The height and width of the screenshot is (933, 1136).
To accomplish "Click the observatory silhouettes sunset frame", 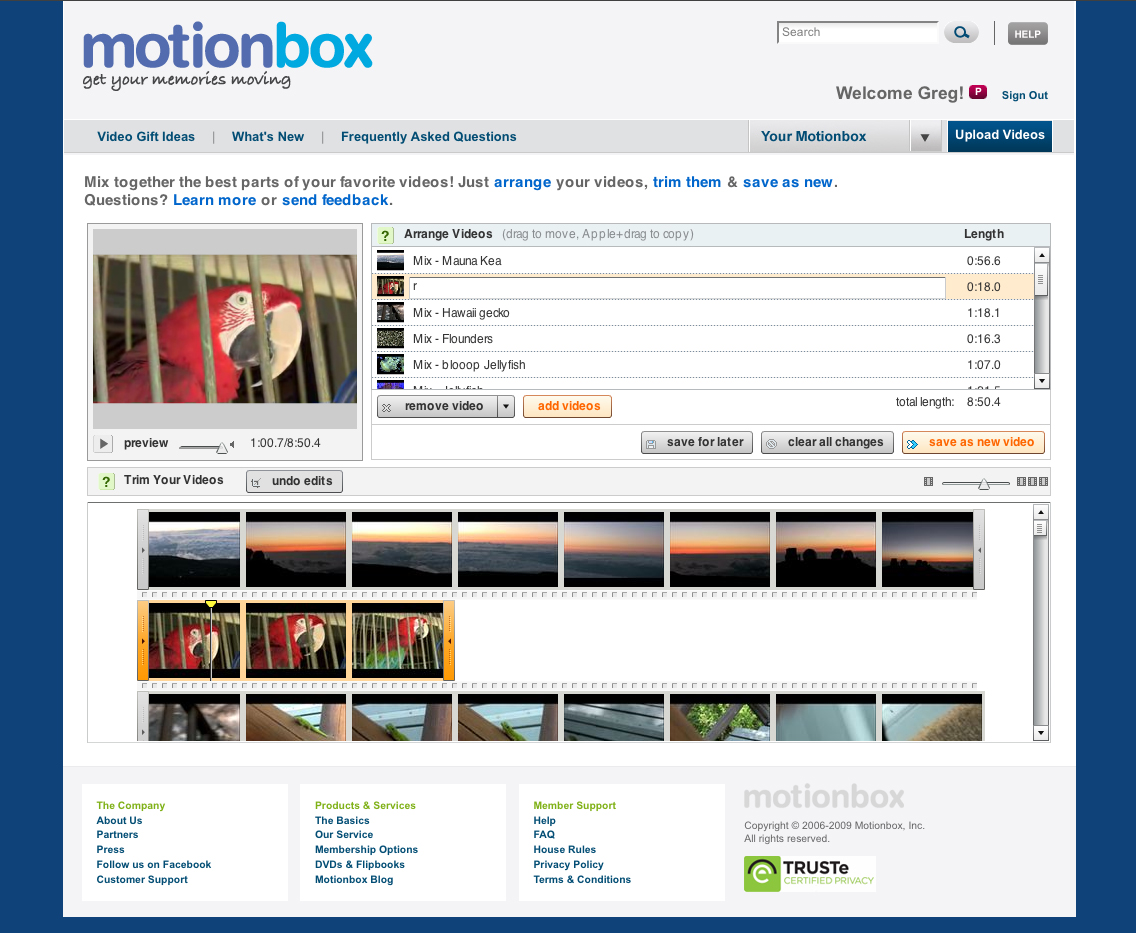I will click(825, 550).
